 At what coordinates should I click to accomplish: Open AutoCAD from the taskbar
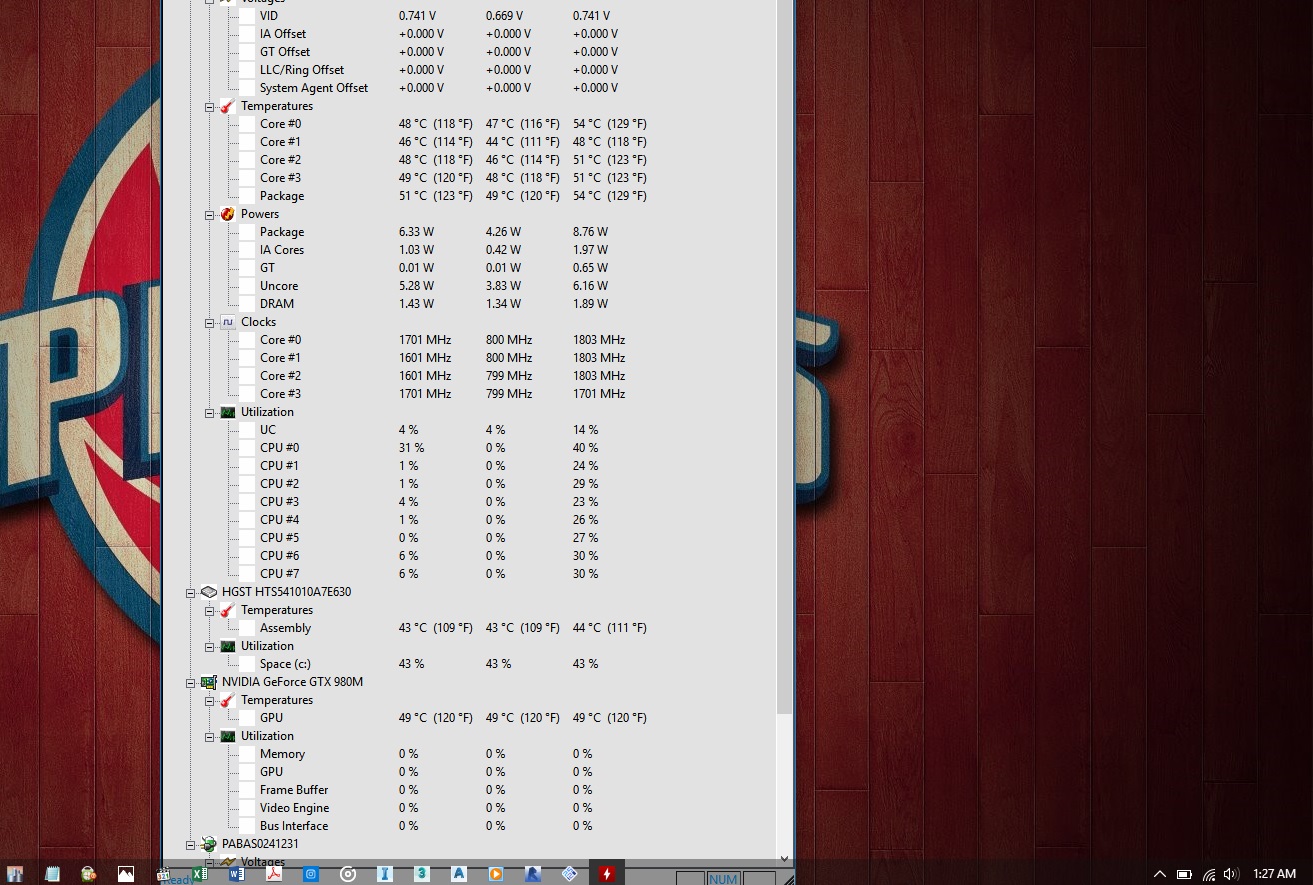[459, 873]
